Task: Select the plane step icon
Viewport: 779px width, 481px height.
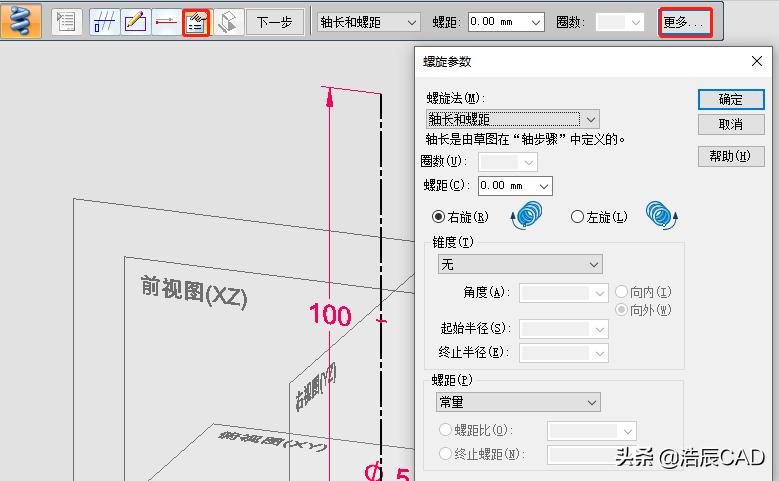Action: (x=105, y=22)
